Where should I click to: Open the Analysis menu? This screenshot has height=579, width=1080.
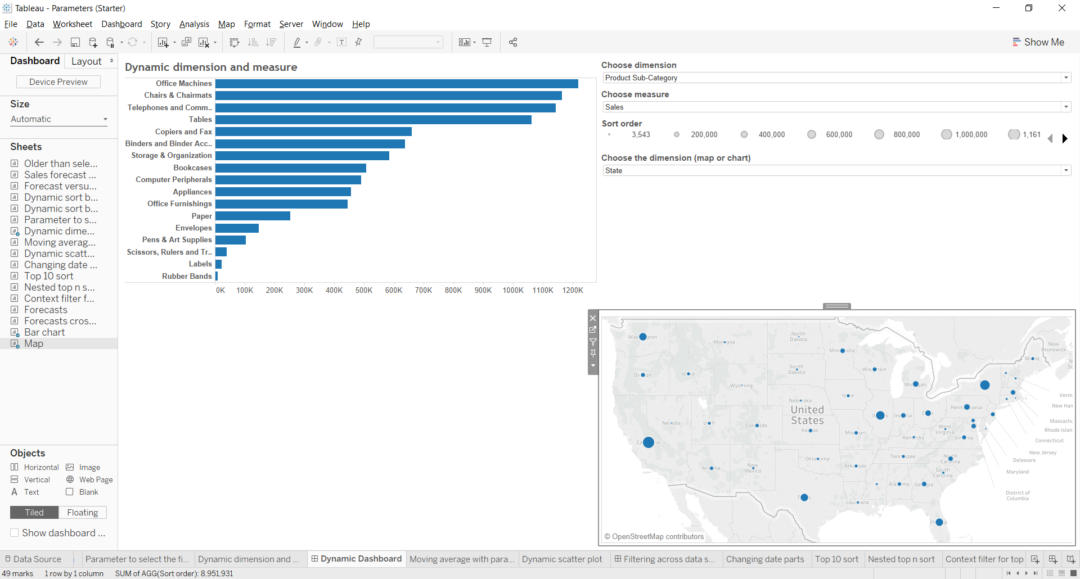point(194,23)
